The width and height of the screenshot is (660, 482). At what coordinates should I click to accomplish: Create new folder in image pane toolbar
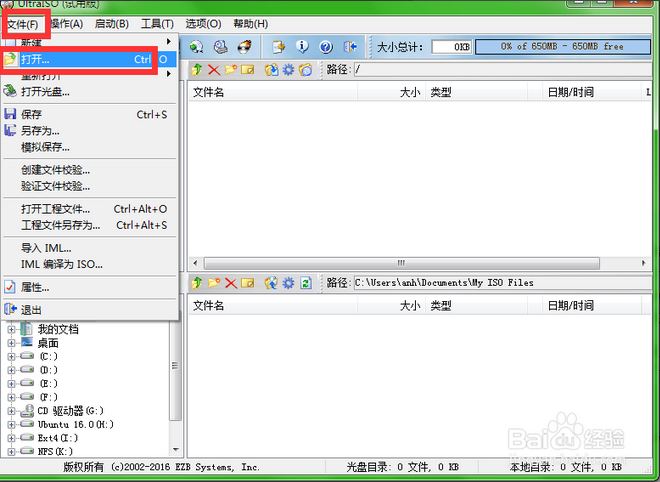click(x=231, y=69)
